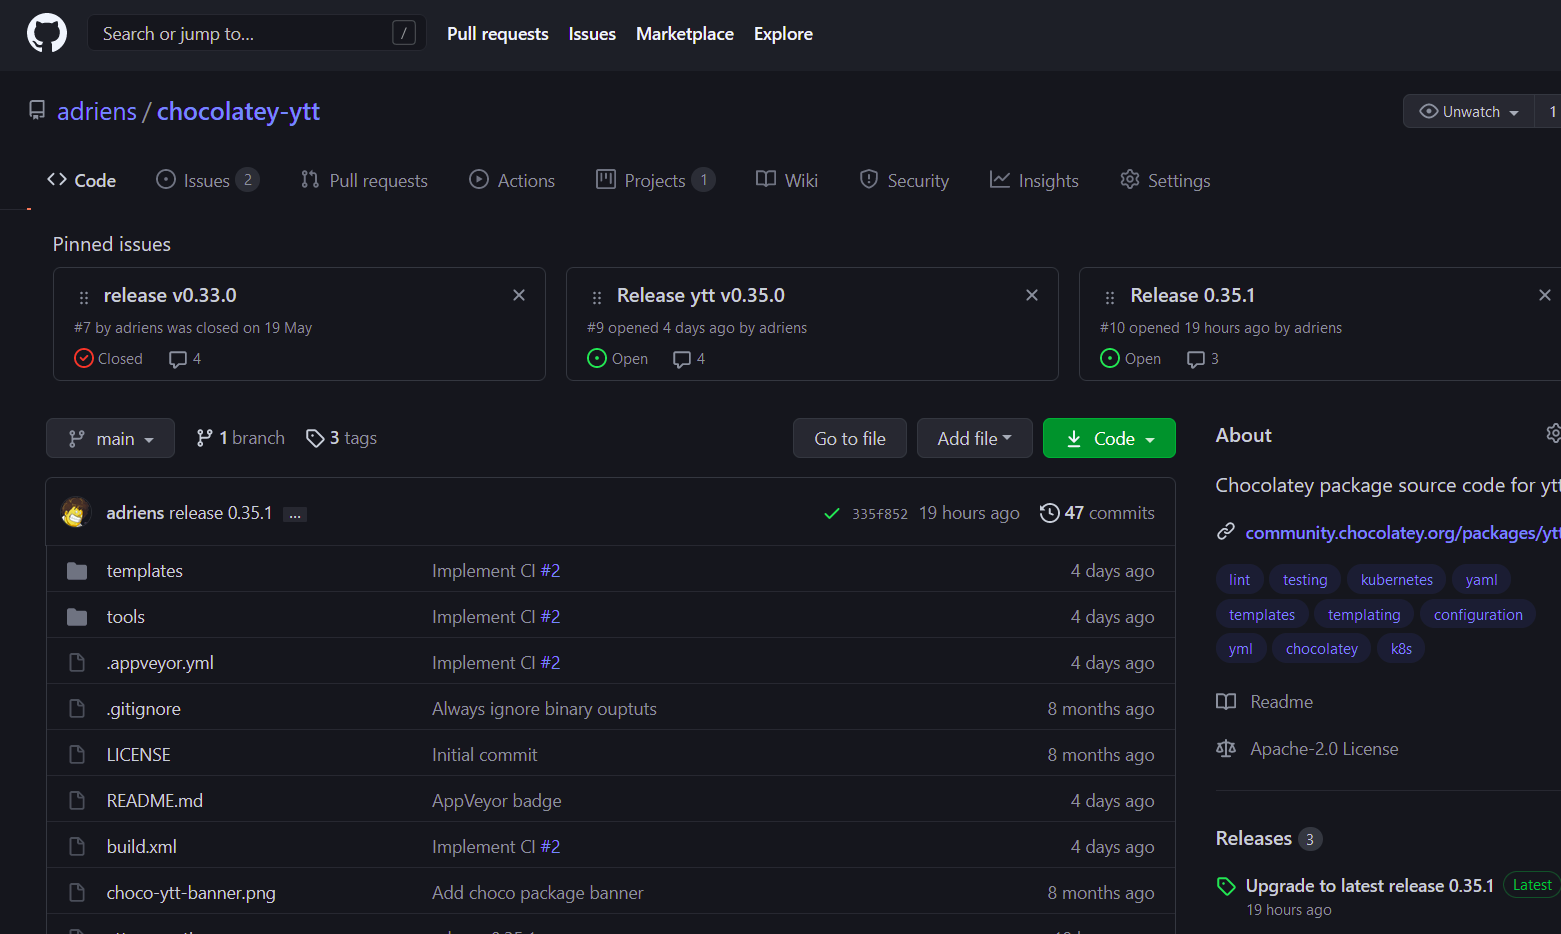Expand commit message ellipsis button
1561x934 pixels.
(x=294, y=514)
